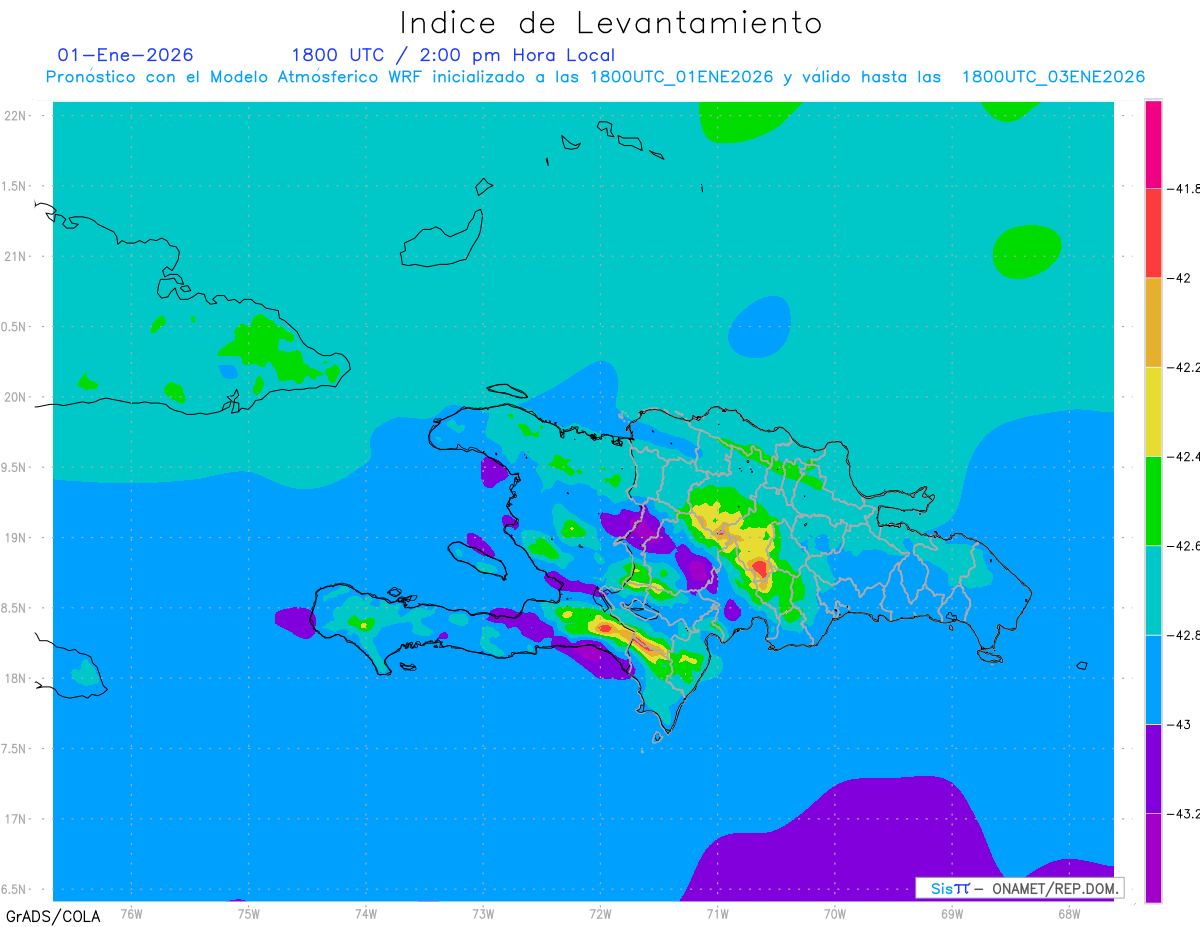
Task: Click the '76W' longitude label
Action: click(x=131, y=914)
